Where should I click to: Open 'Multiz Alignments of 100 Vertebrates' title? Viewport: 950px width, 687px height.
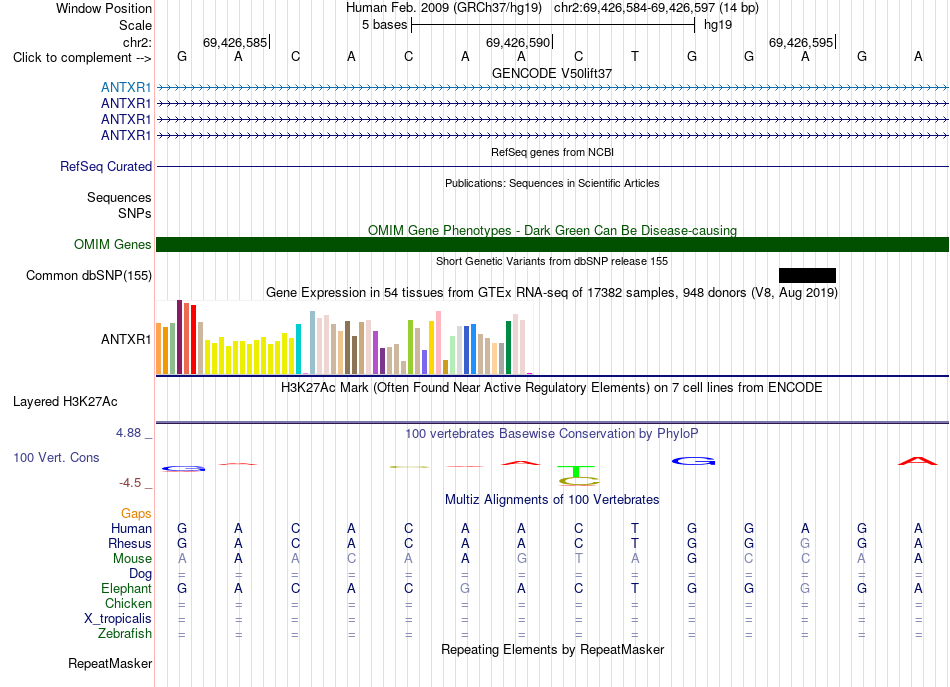coord(552,500)
